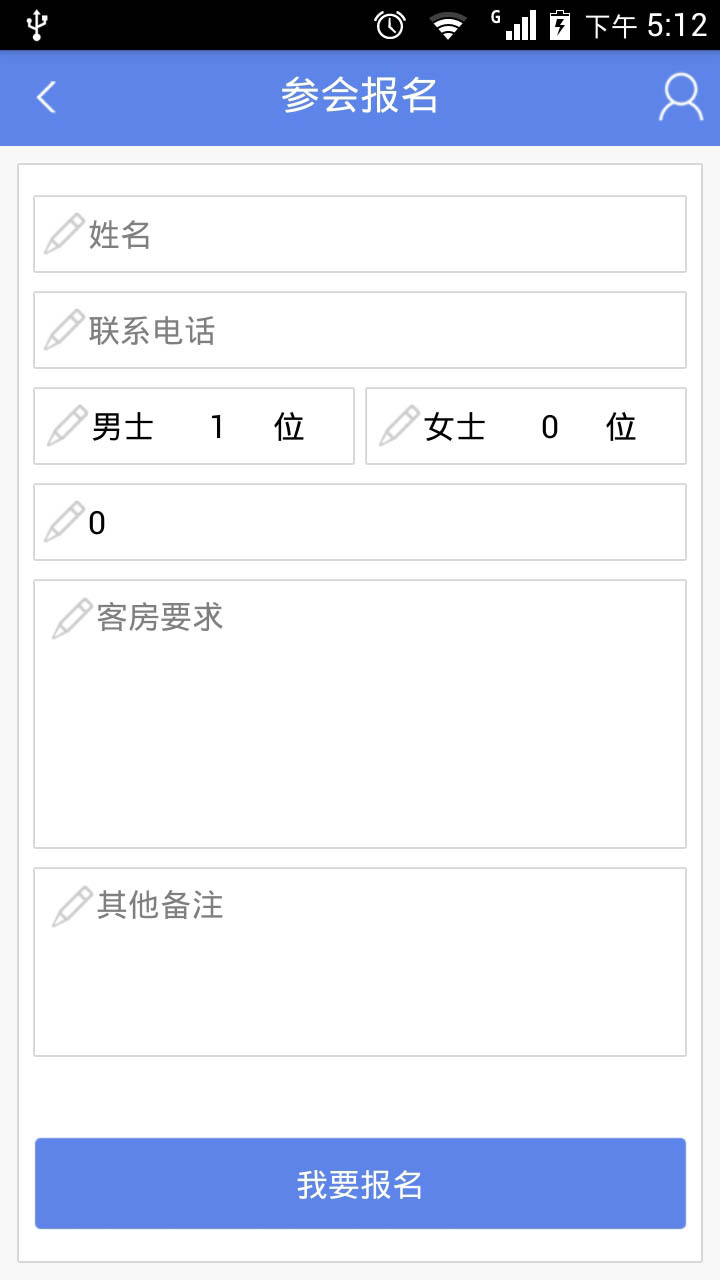Tap the battery charging status icon
Screen dimensions: 720x1280
pyautogui.click(x=560, y=25)
